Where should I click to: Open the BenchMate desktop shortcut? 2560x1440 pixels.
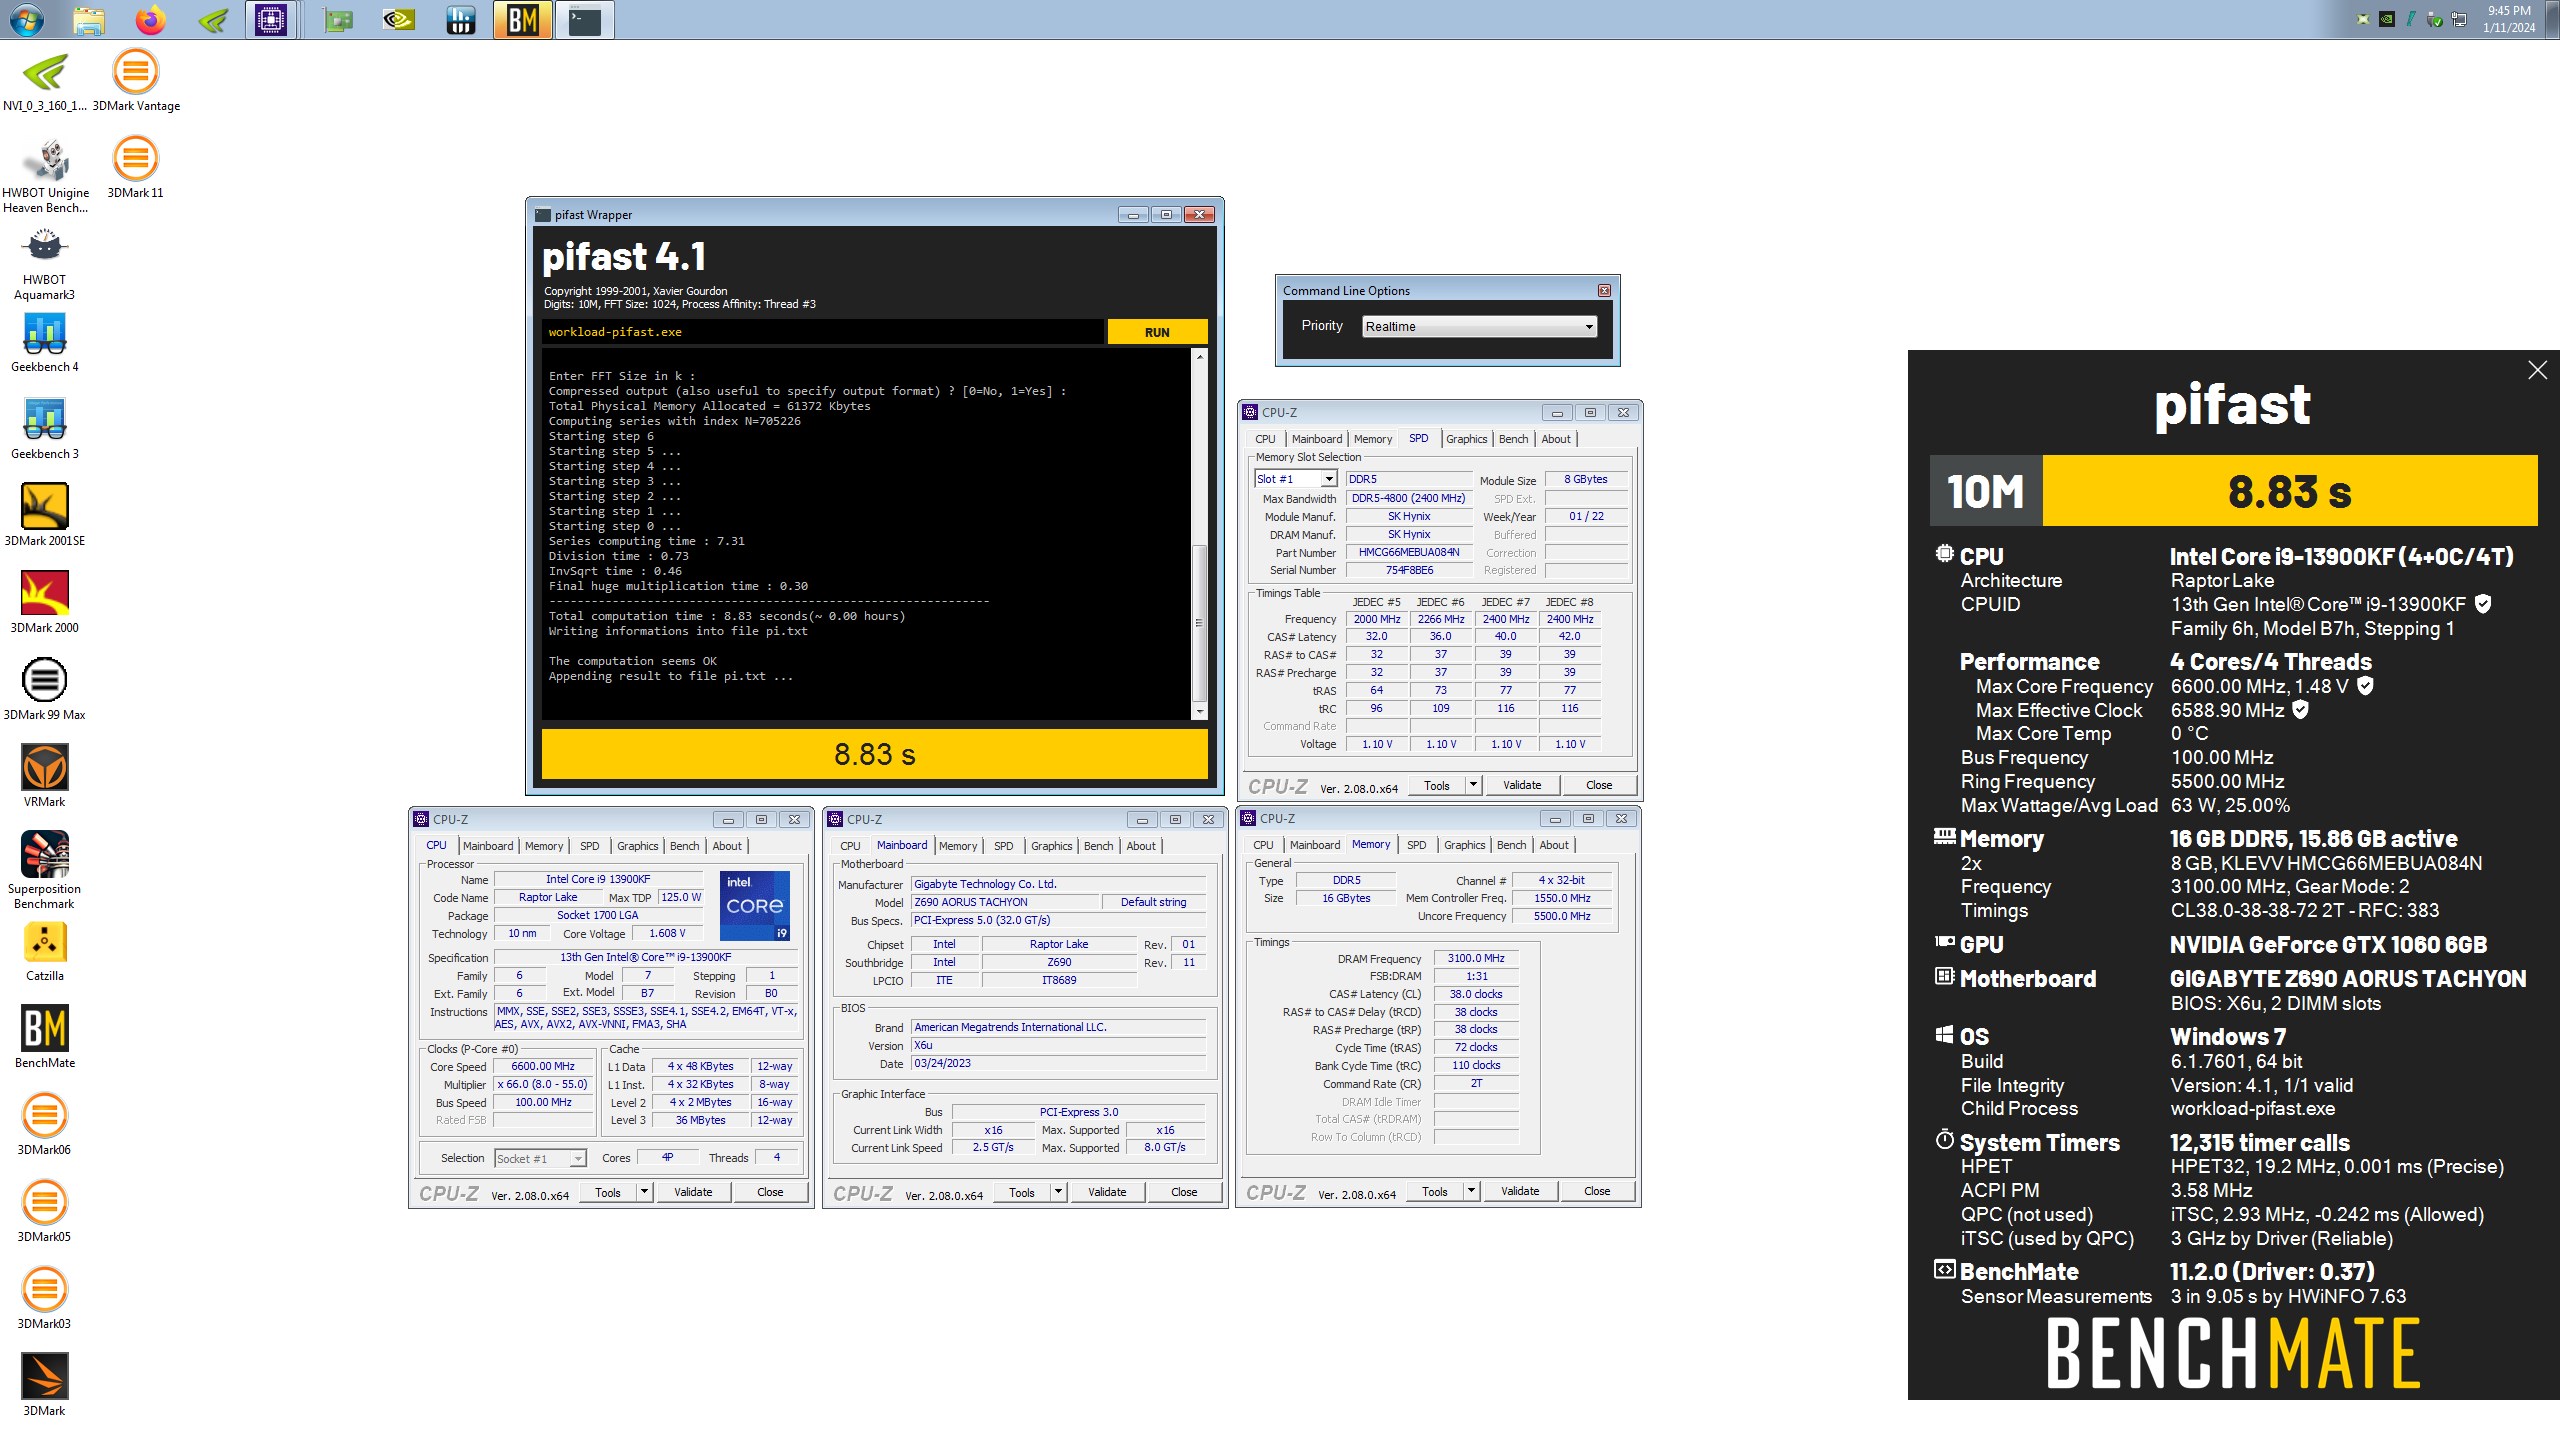tap(45, 1038)
